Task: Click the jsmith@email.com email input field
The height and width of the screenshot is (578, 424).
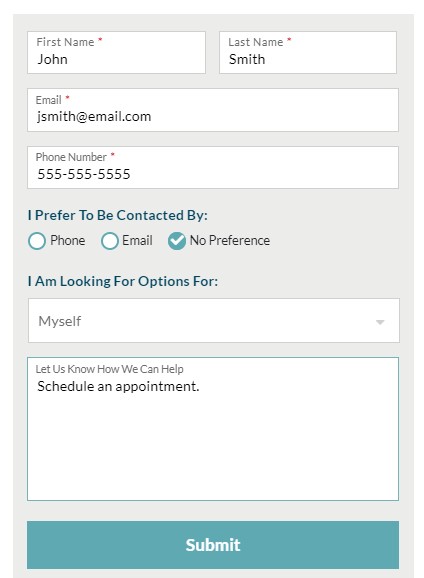Action: click(213, 110)
